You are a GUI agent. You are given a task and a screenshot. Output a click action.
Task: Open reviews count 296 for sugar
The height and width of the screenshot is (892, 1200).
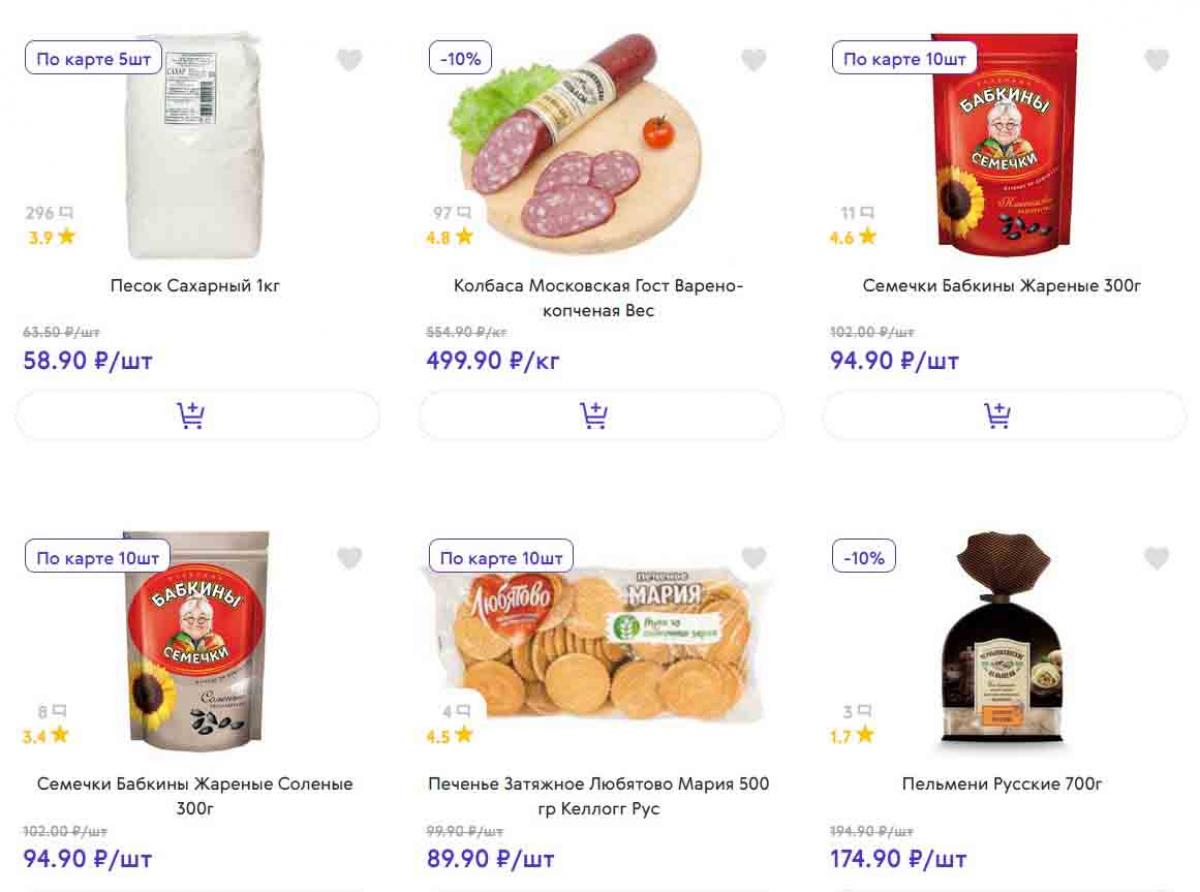[x=49, y=213]
